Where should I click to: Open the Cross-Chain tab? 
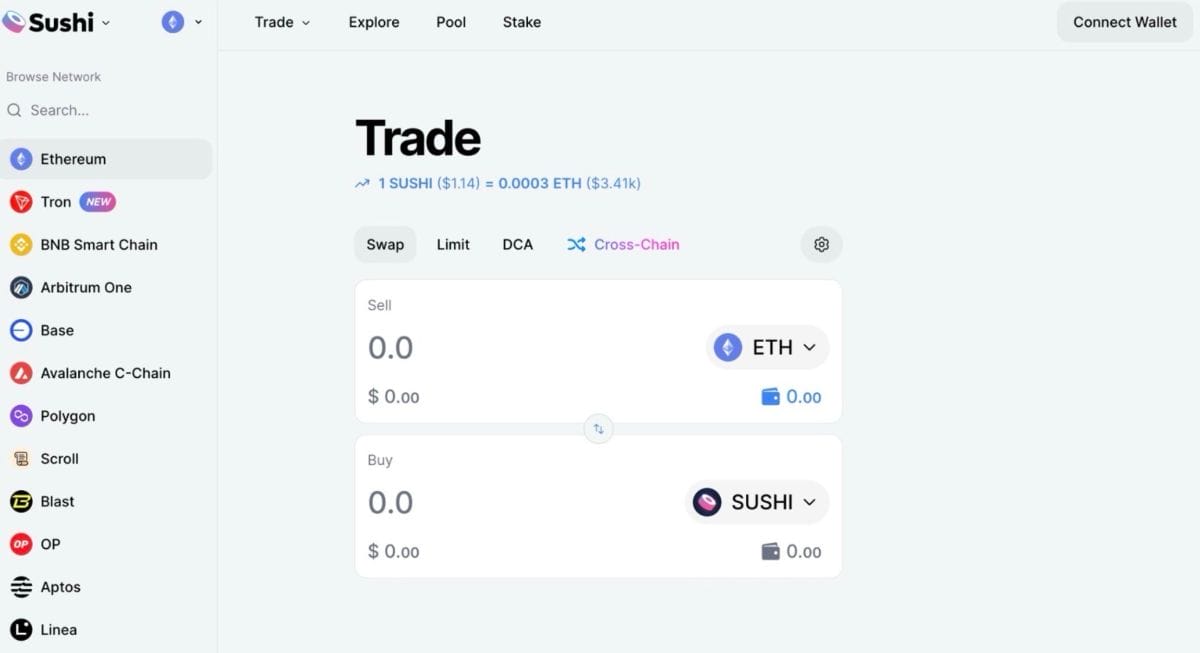622,243
